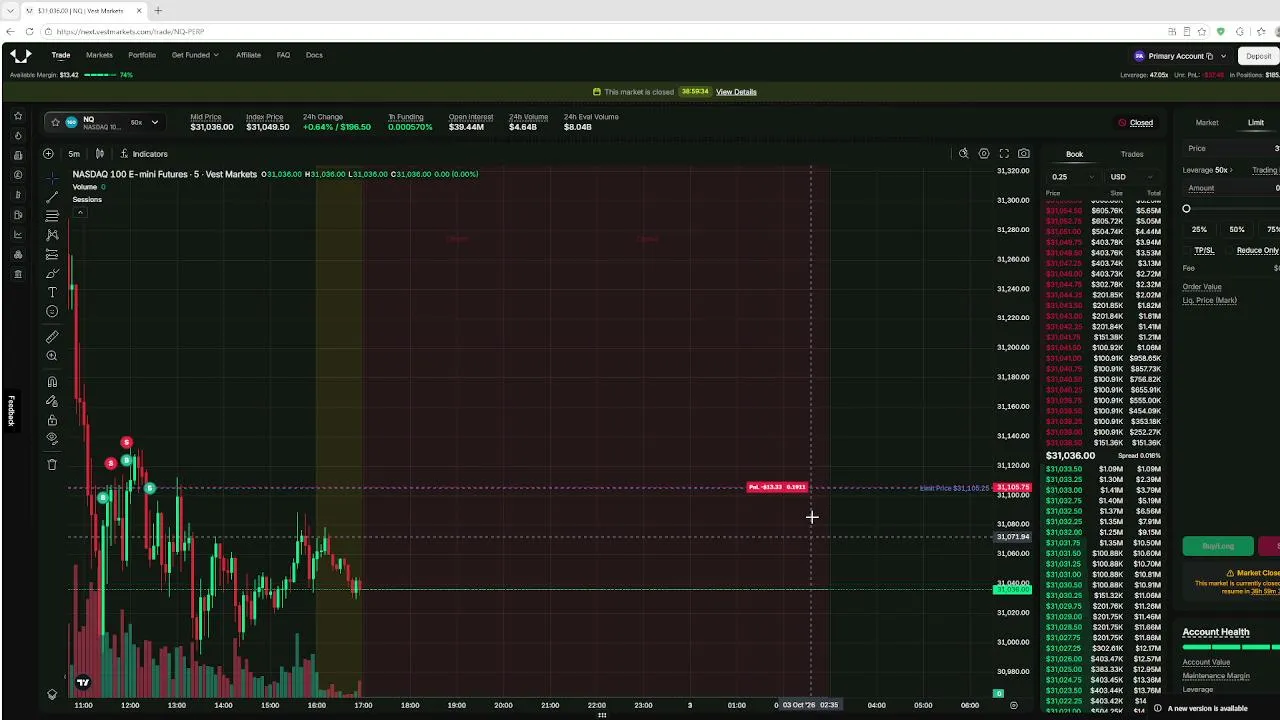
Task: Expand the Get Funded menu
Action: (x=195, y=55)
